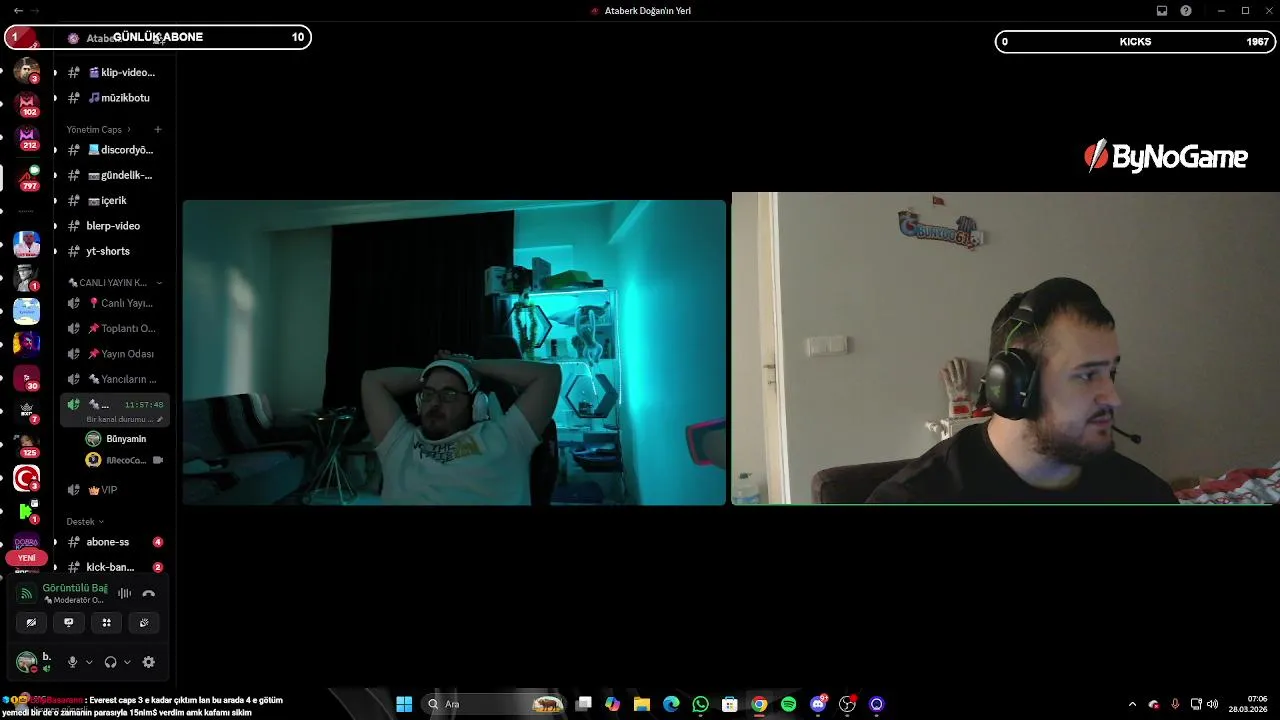Open the Turkish flag server icon
Viewport: 1280px width, 720px height.
27,478
